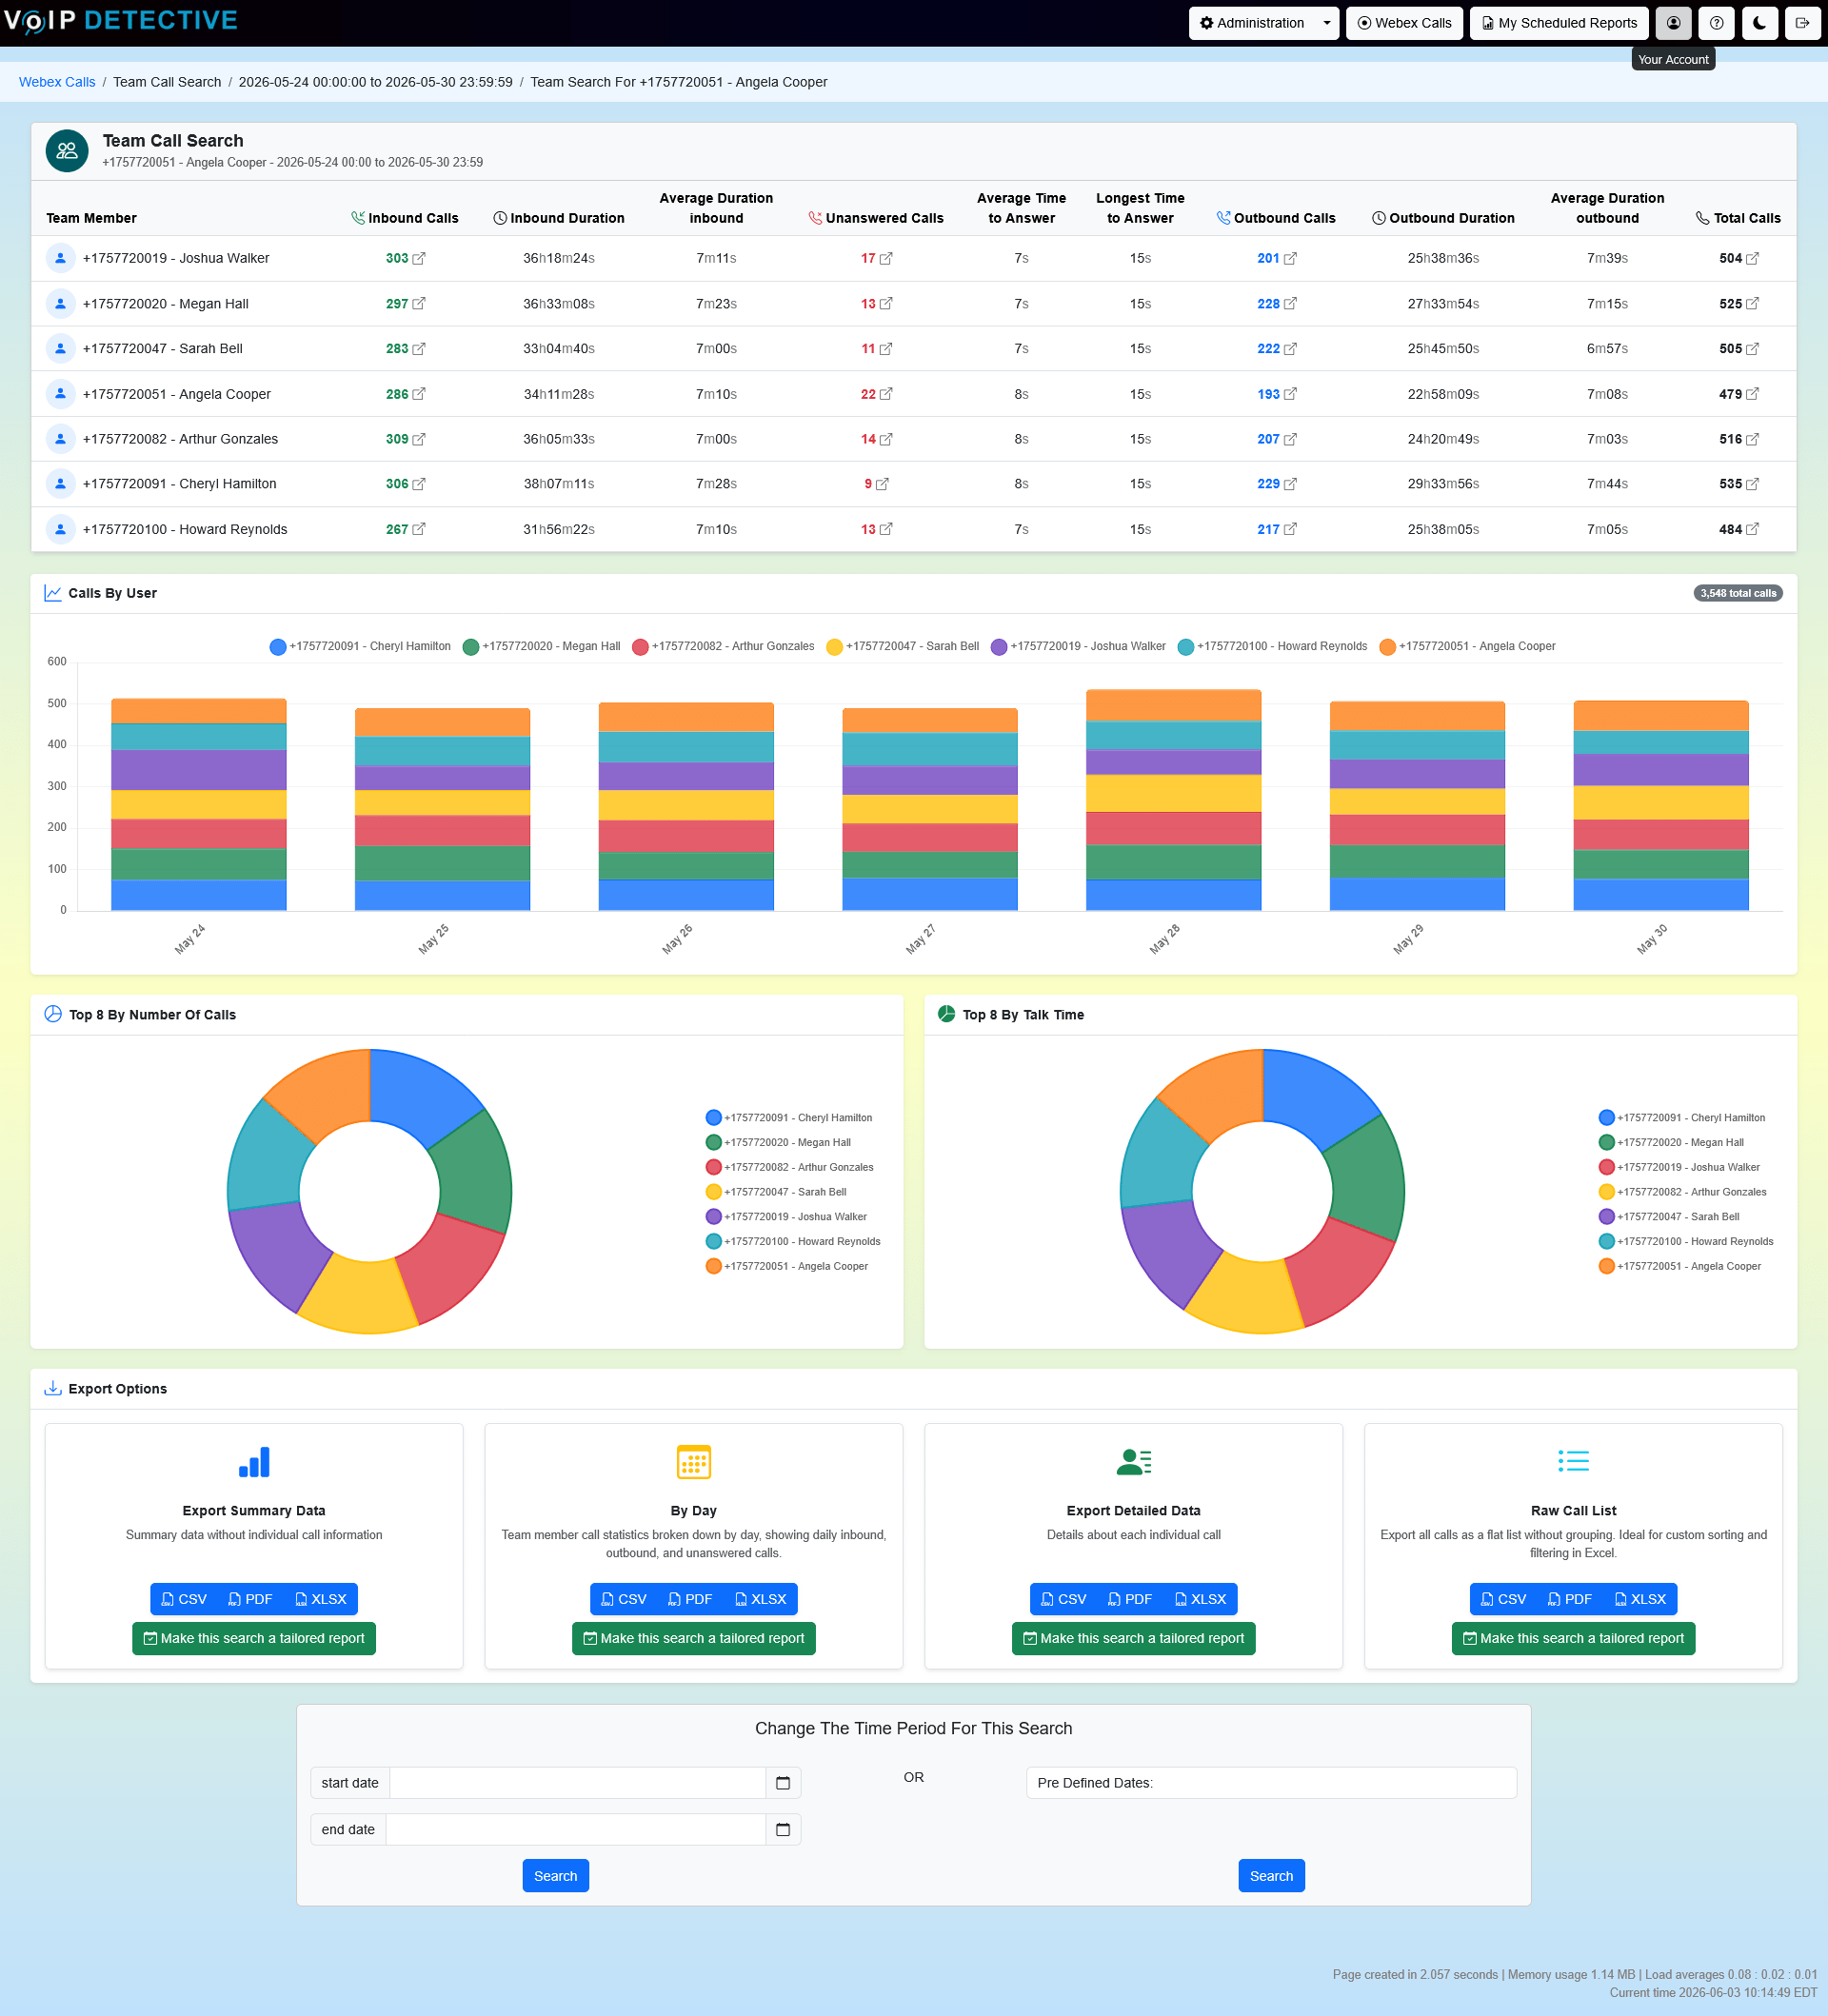
Task: Click Search below Pre Defined Dates
Action: coord(1271,1876)
